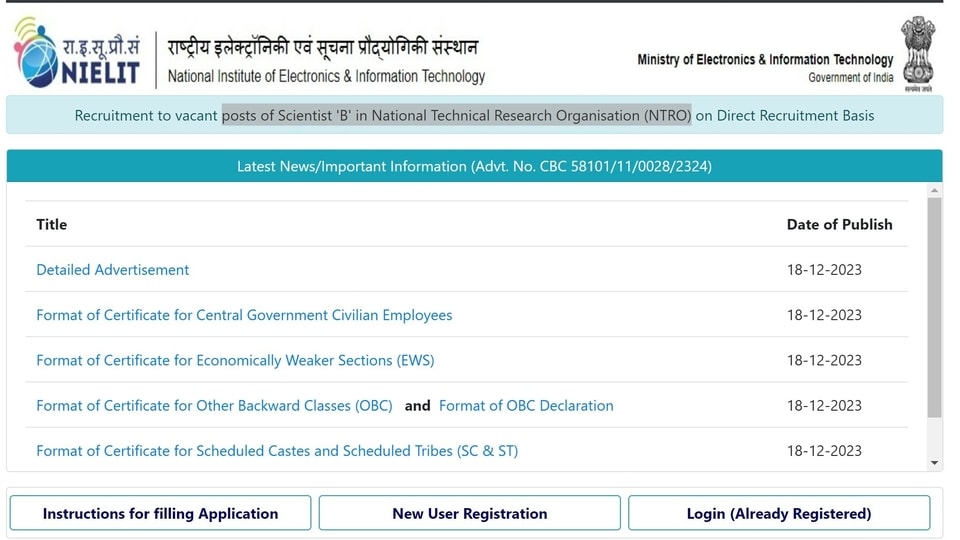Click the Scientist 'B' recruitment banner text
This screenshot has width=960, height=540.
[x=474, y=115]
